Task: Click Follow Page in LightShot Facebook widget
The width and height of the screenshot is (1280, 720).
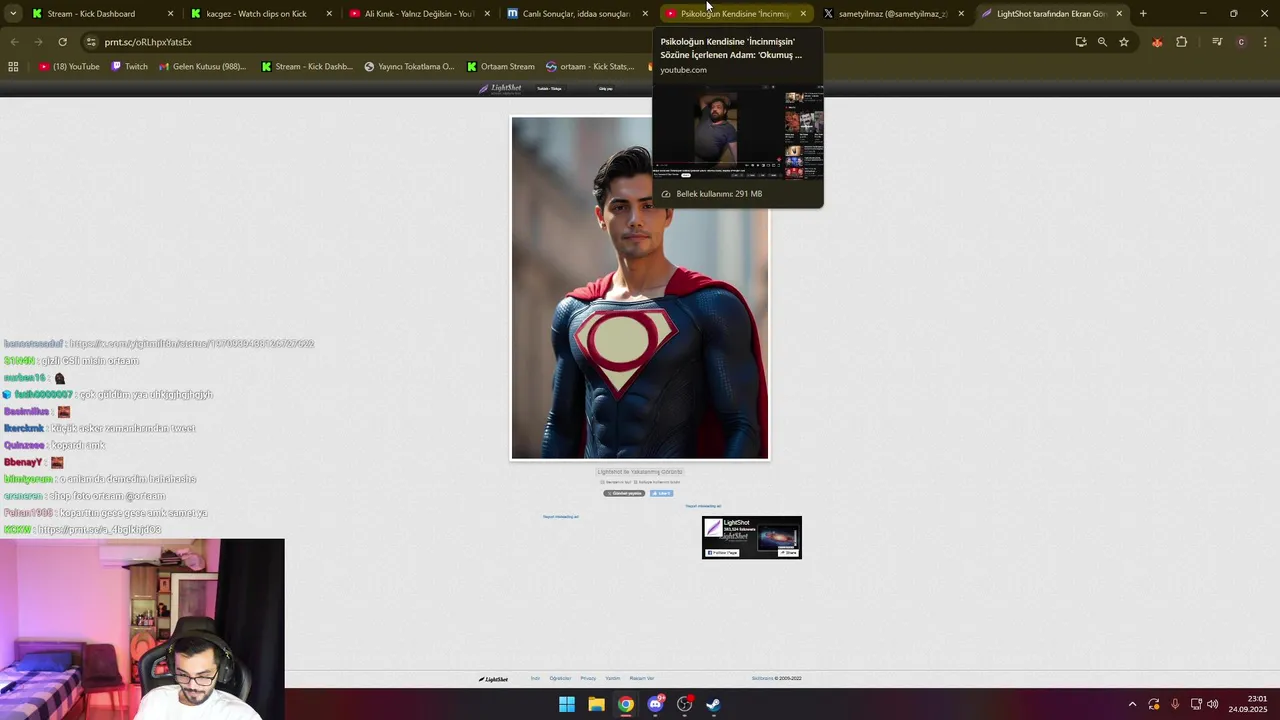Action: (722, 553)
